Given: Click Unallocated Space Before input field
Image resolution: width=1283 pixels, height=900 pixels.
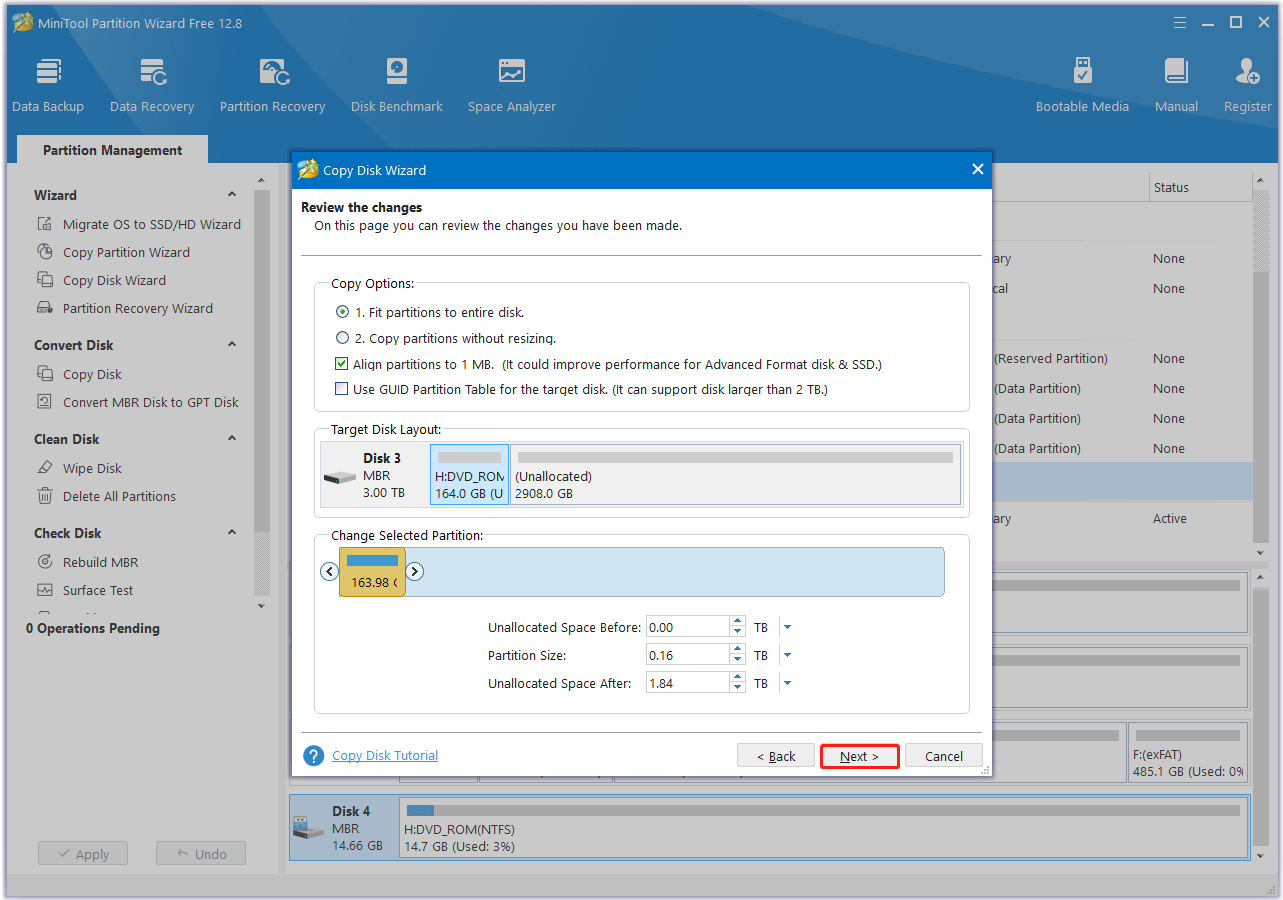Looking at the screenshot, I should (688, 628).
